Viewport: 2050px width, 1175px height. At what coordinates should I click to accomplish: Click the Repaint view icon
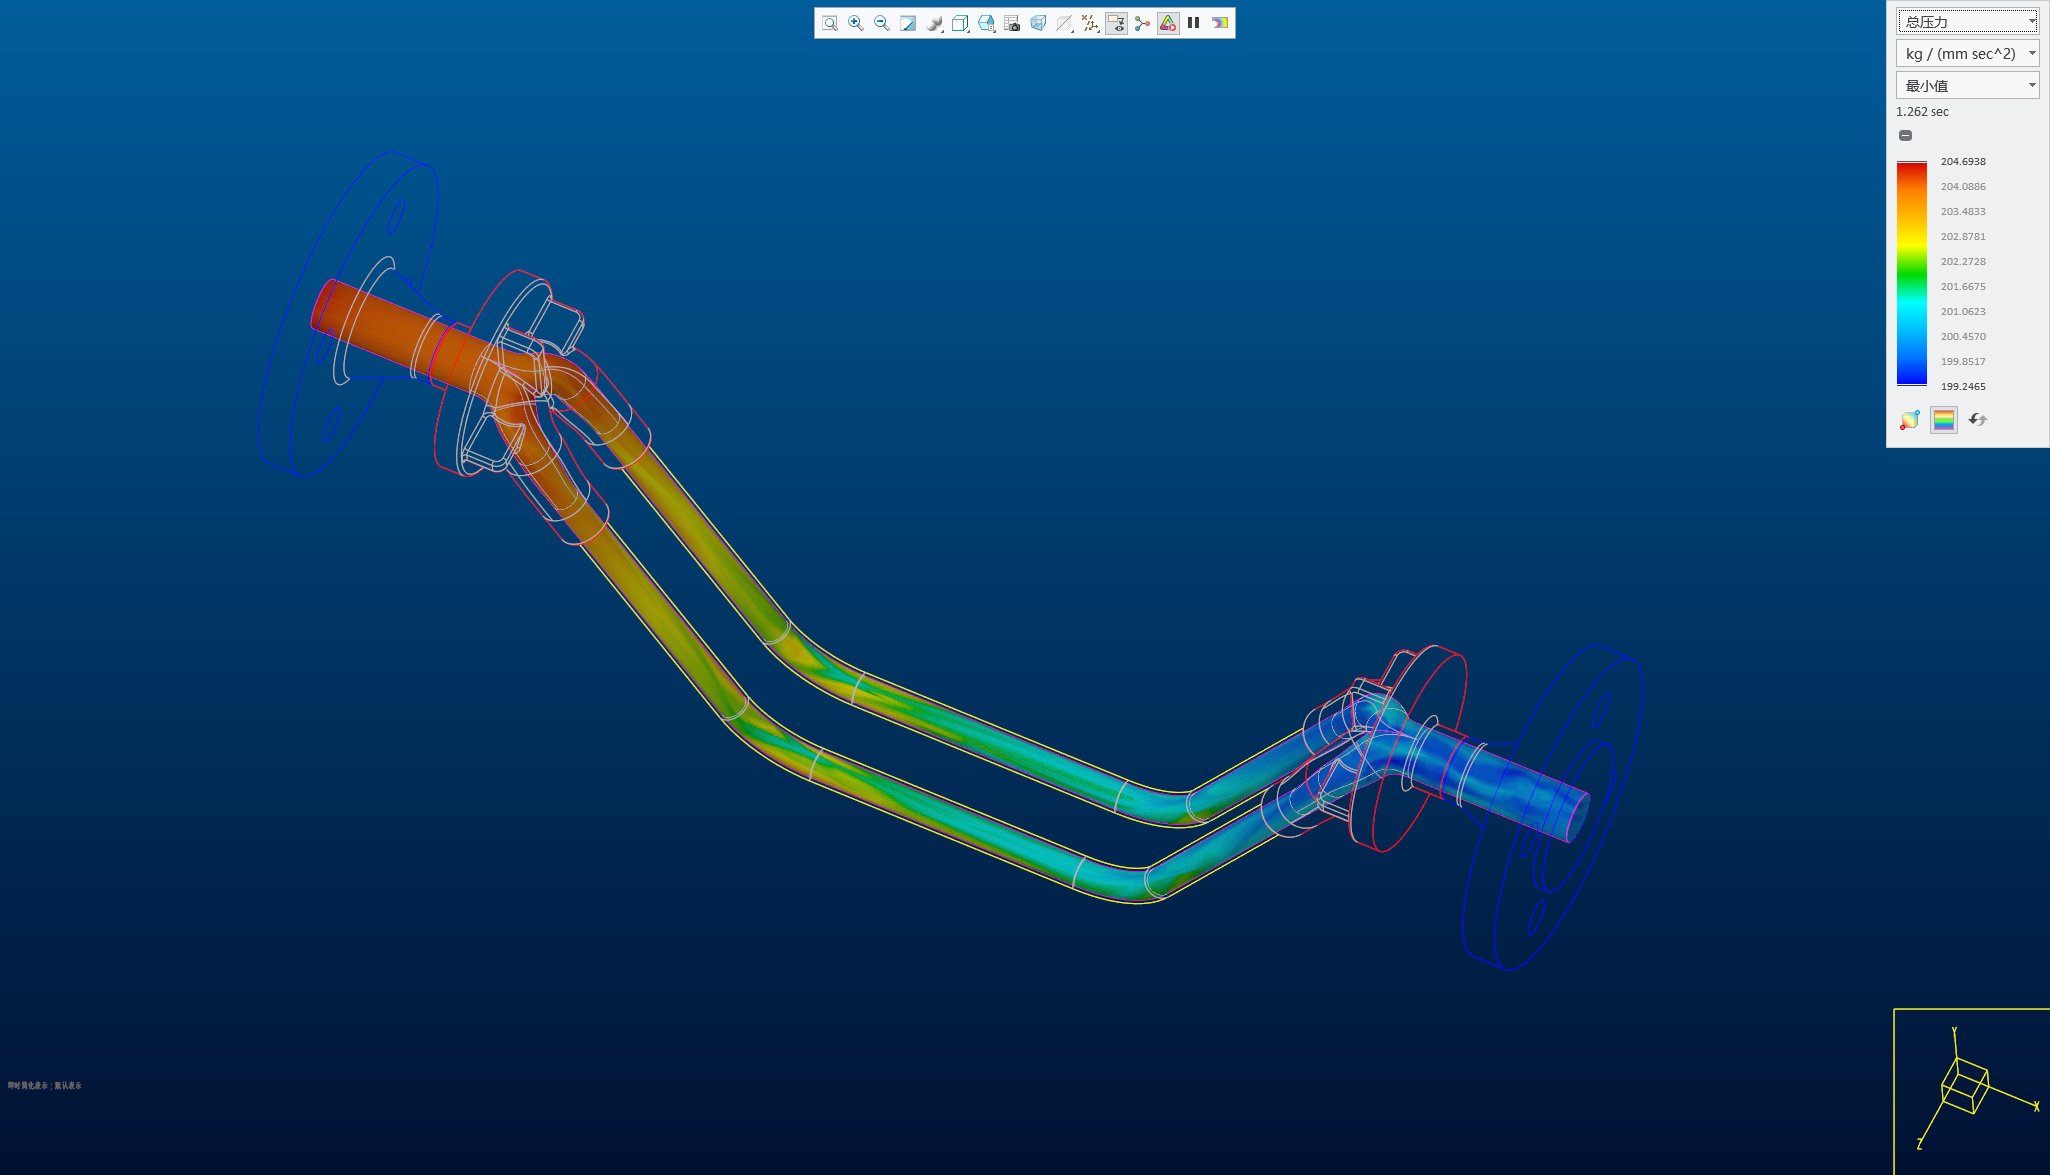coord(908,23)
